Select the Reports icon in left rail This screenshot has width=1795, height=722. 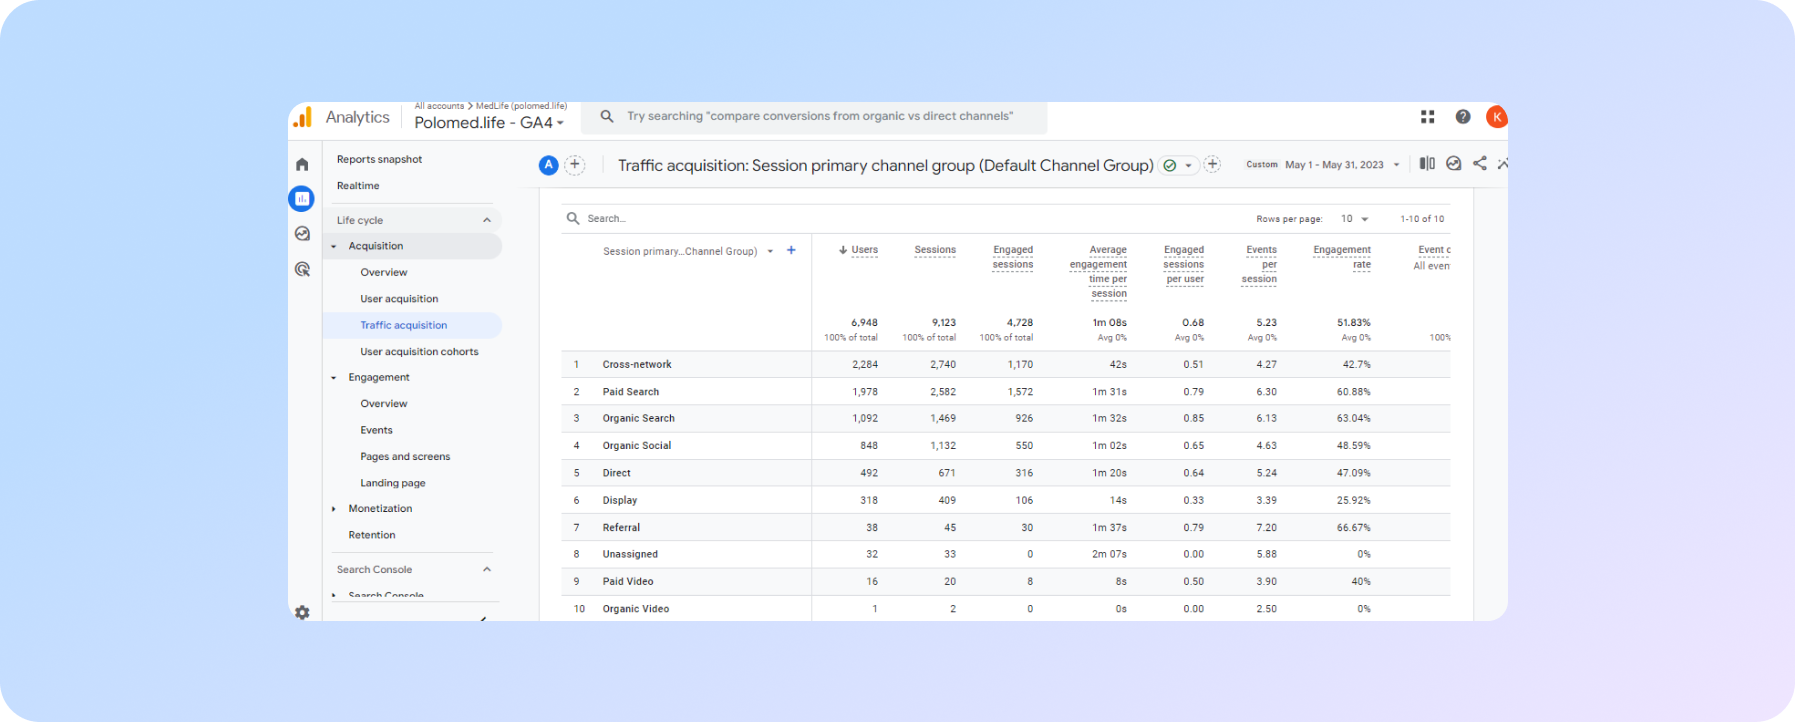[302, 199]
